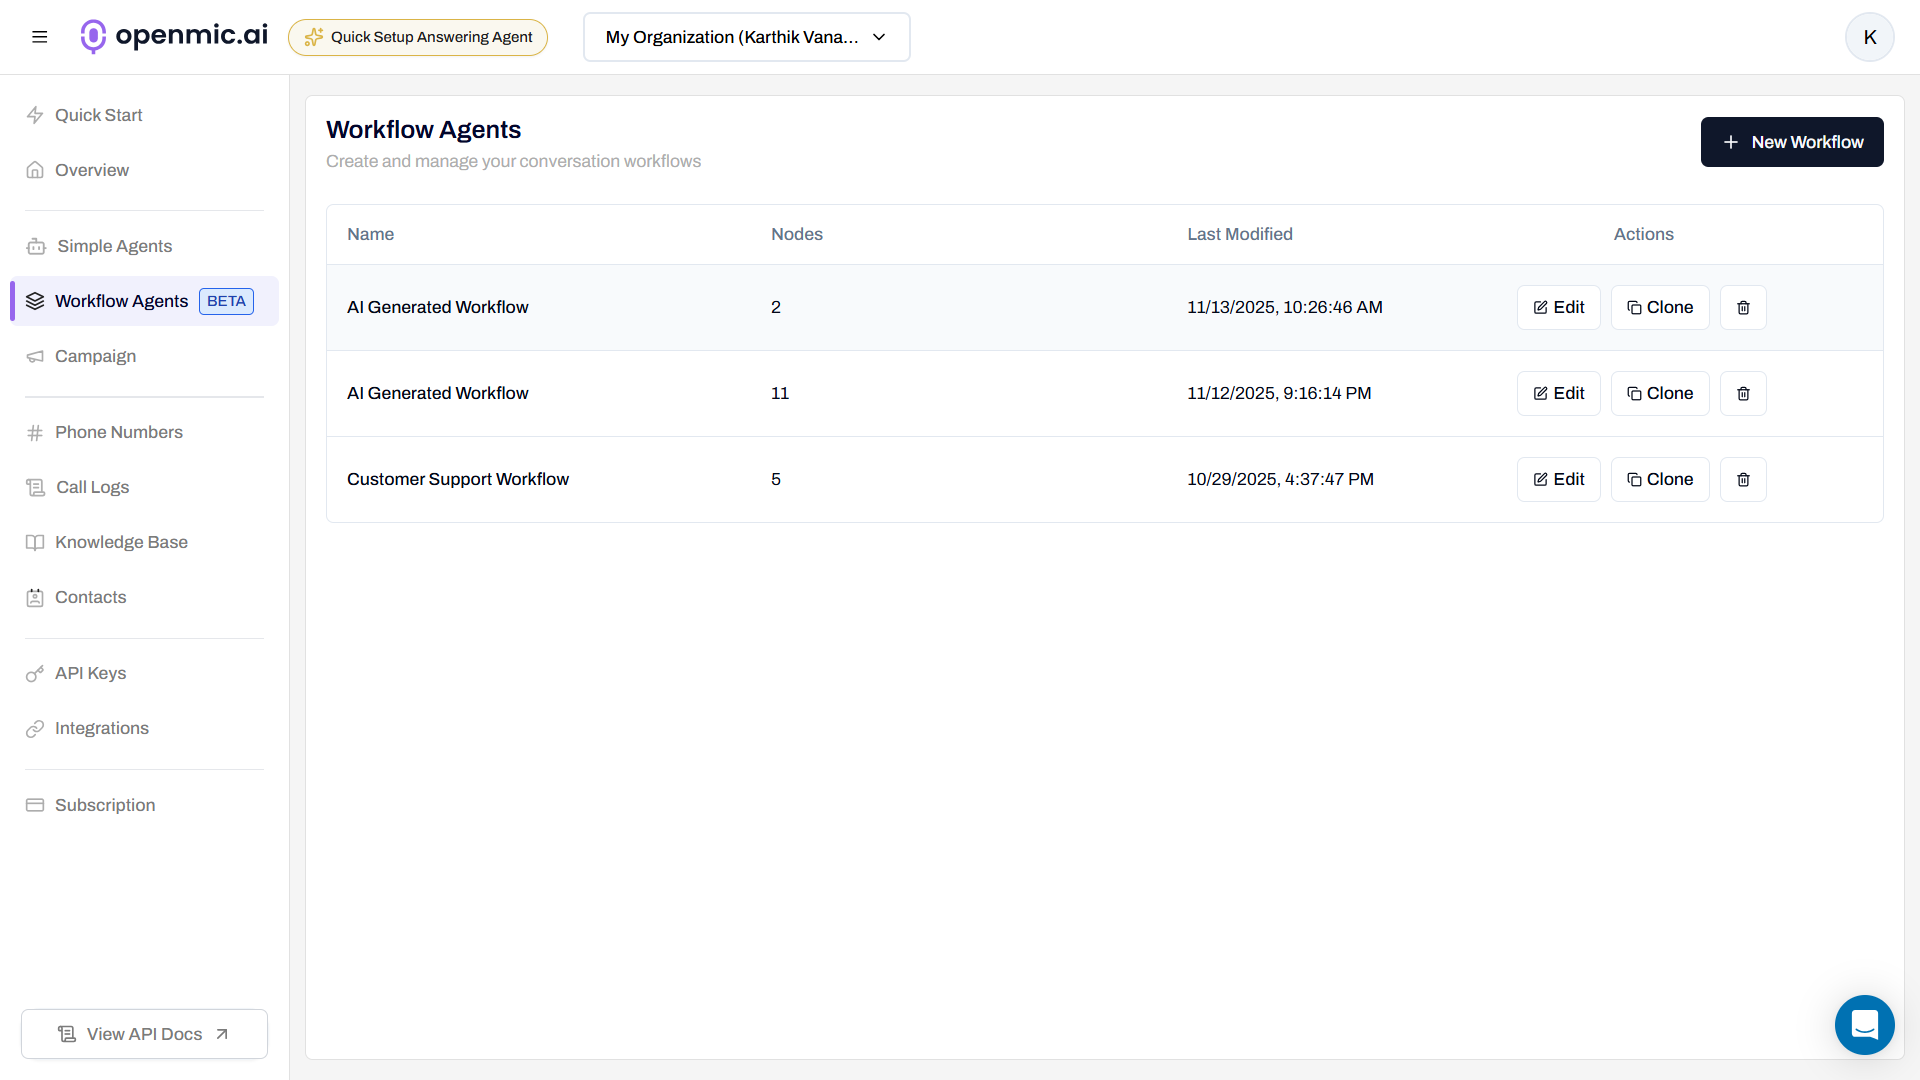The image size is (1920, 1080).
Task: Edit the 11-node AI Generated Workflow
Action: click(x=1558, y=393)
